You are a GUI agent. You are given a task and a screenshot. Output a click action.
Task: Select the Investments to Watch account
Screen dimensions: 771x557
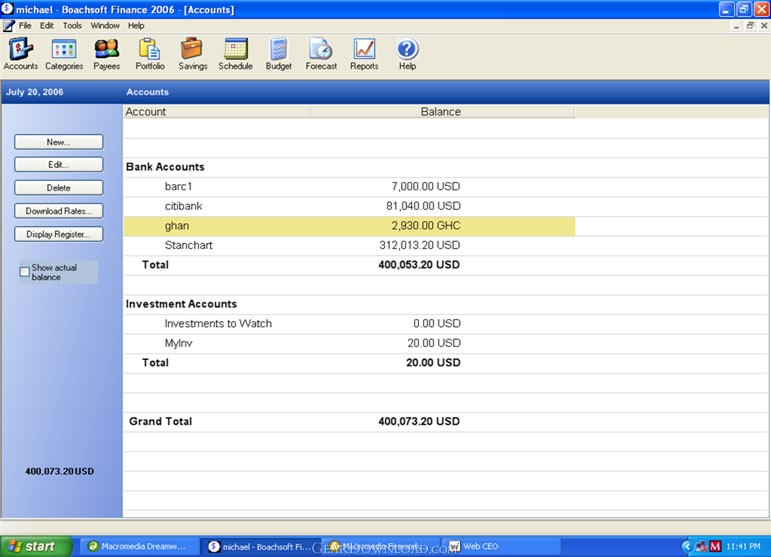(349, 323)
